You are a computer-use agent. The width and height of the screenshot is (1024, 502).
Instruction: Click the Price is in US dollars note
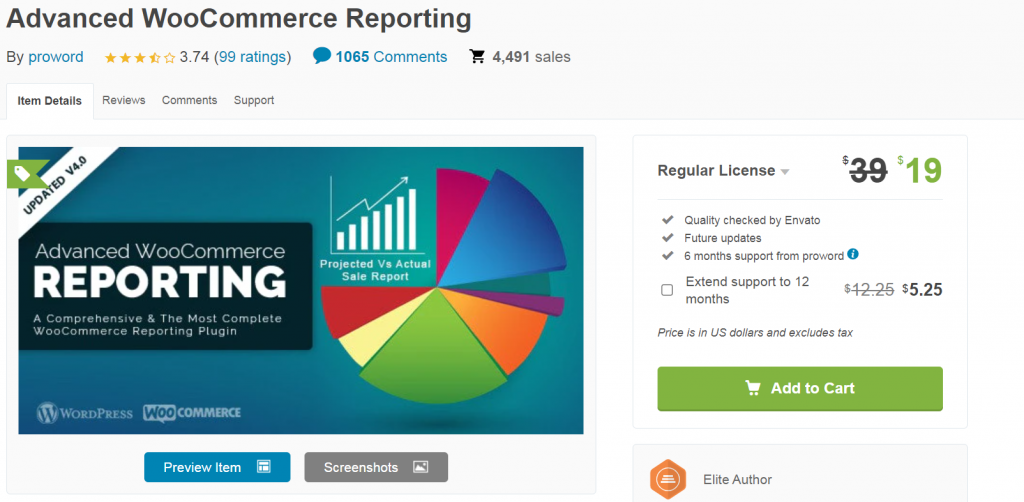coord(755,333)
